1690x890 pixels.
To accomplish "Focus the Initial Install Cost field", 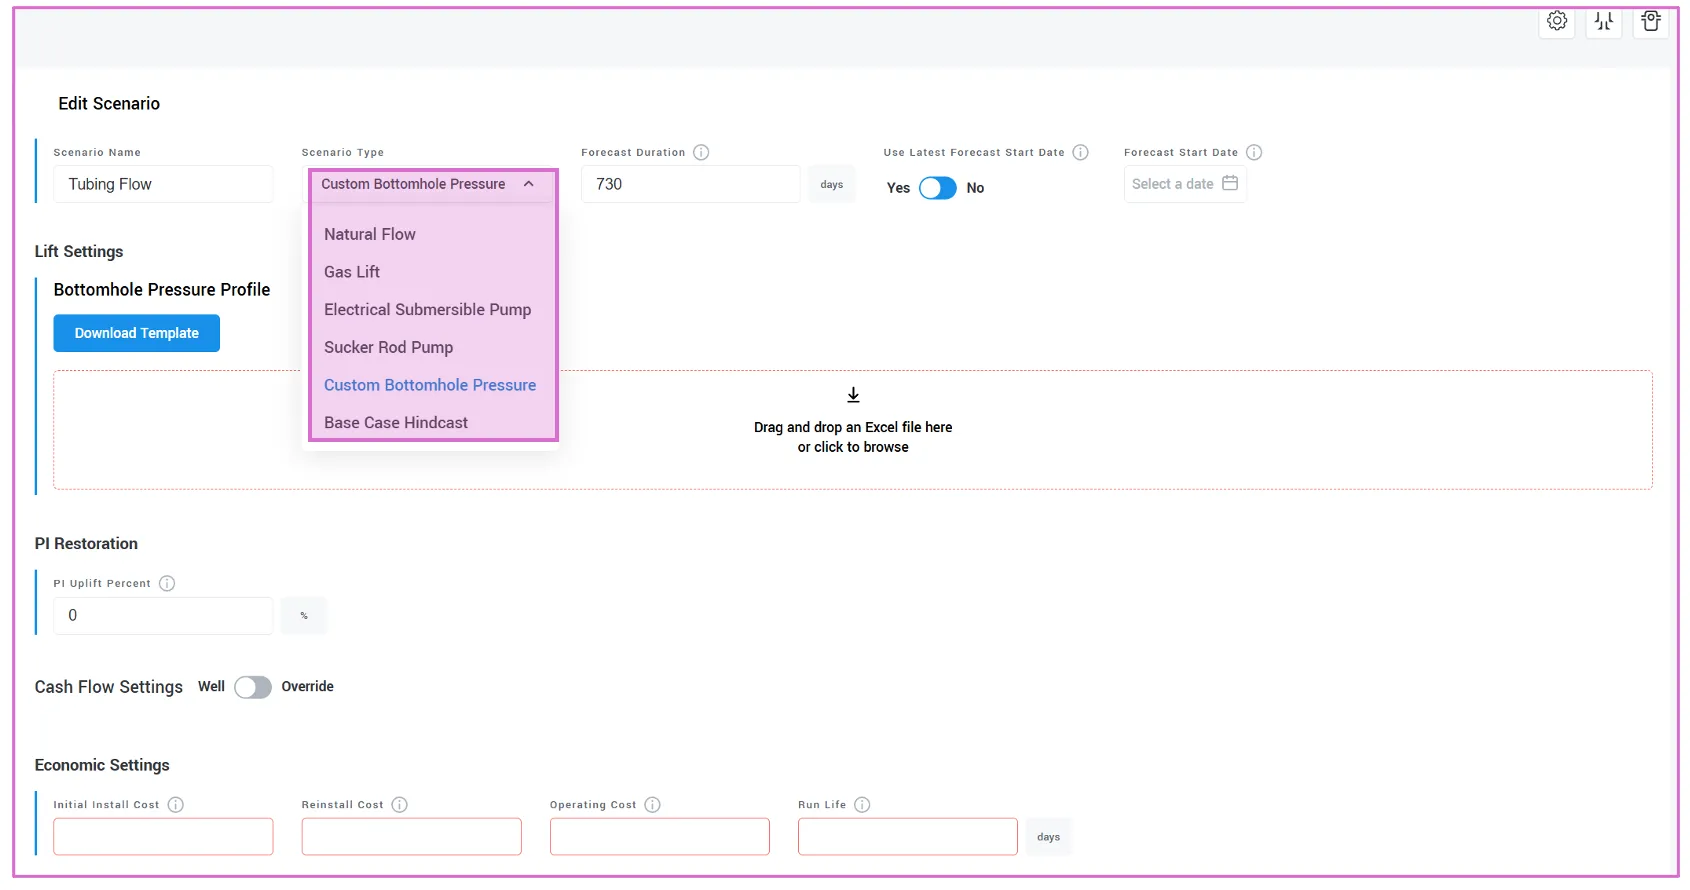I will [163, 837].
